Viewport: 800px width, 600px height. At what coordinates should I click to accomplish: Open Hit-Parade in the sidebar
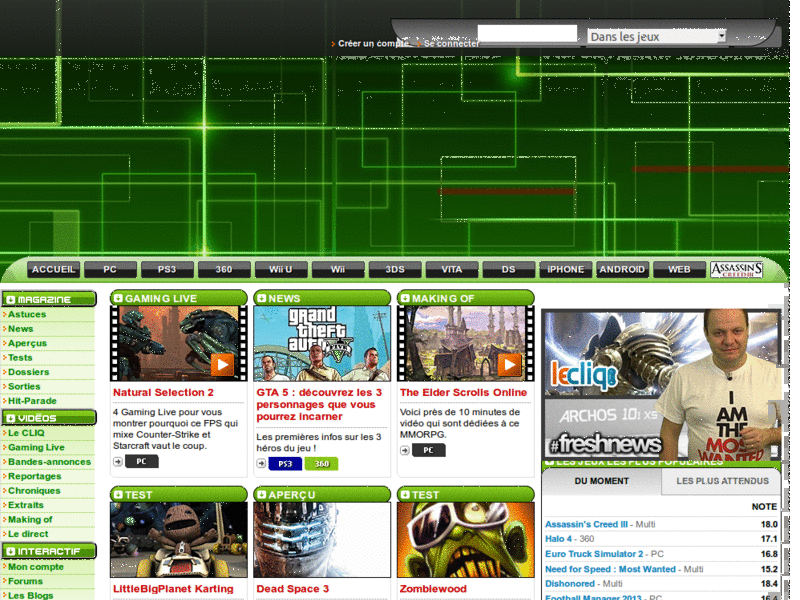tap(32, 401)
